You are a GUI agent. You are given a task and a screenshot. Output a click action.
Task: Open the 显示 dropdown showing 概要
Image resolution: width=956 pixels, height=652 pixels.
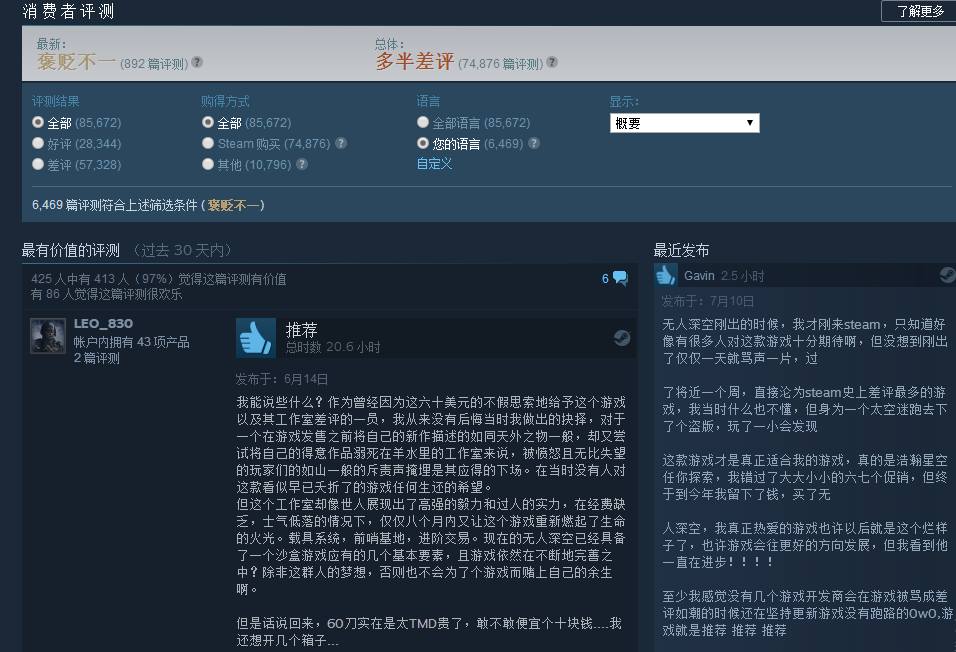684,123
